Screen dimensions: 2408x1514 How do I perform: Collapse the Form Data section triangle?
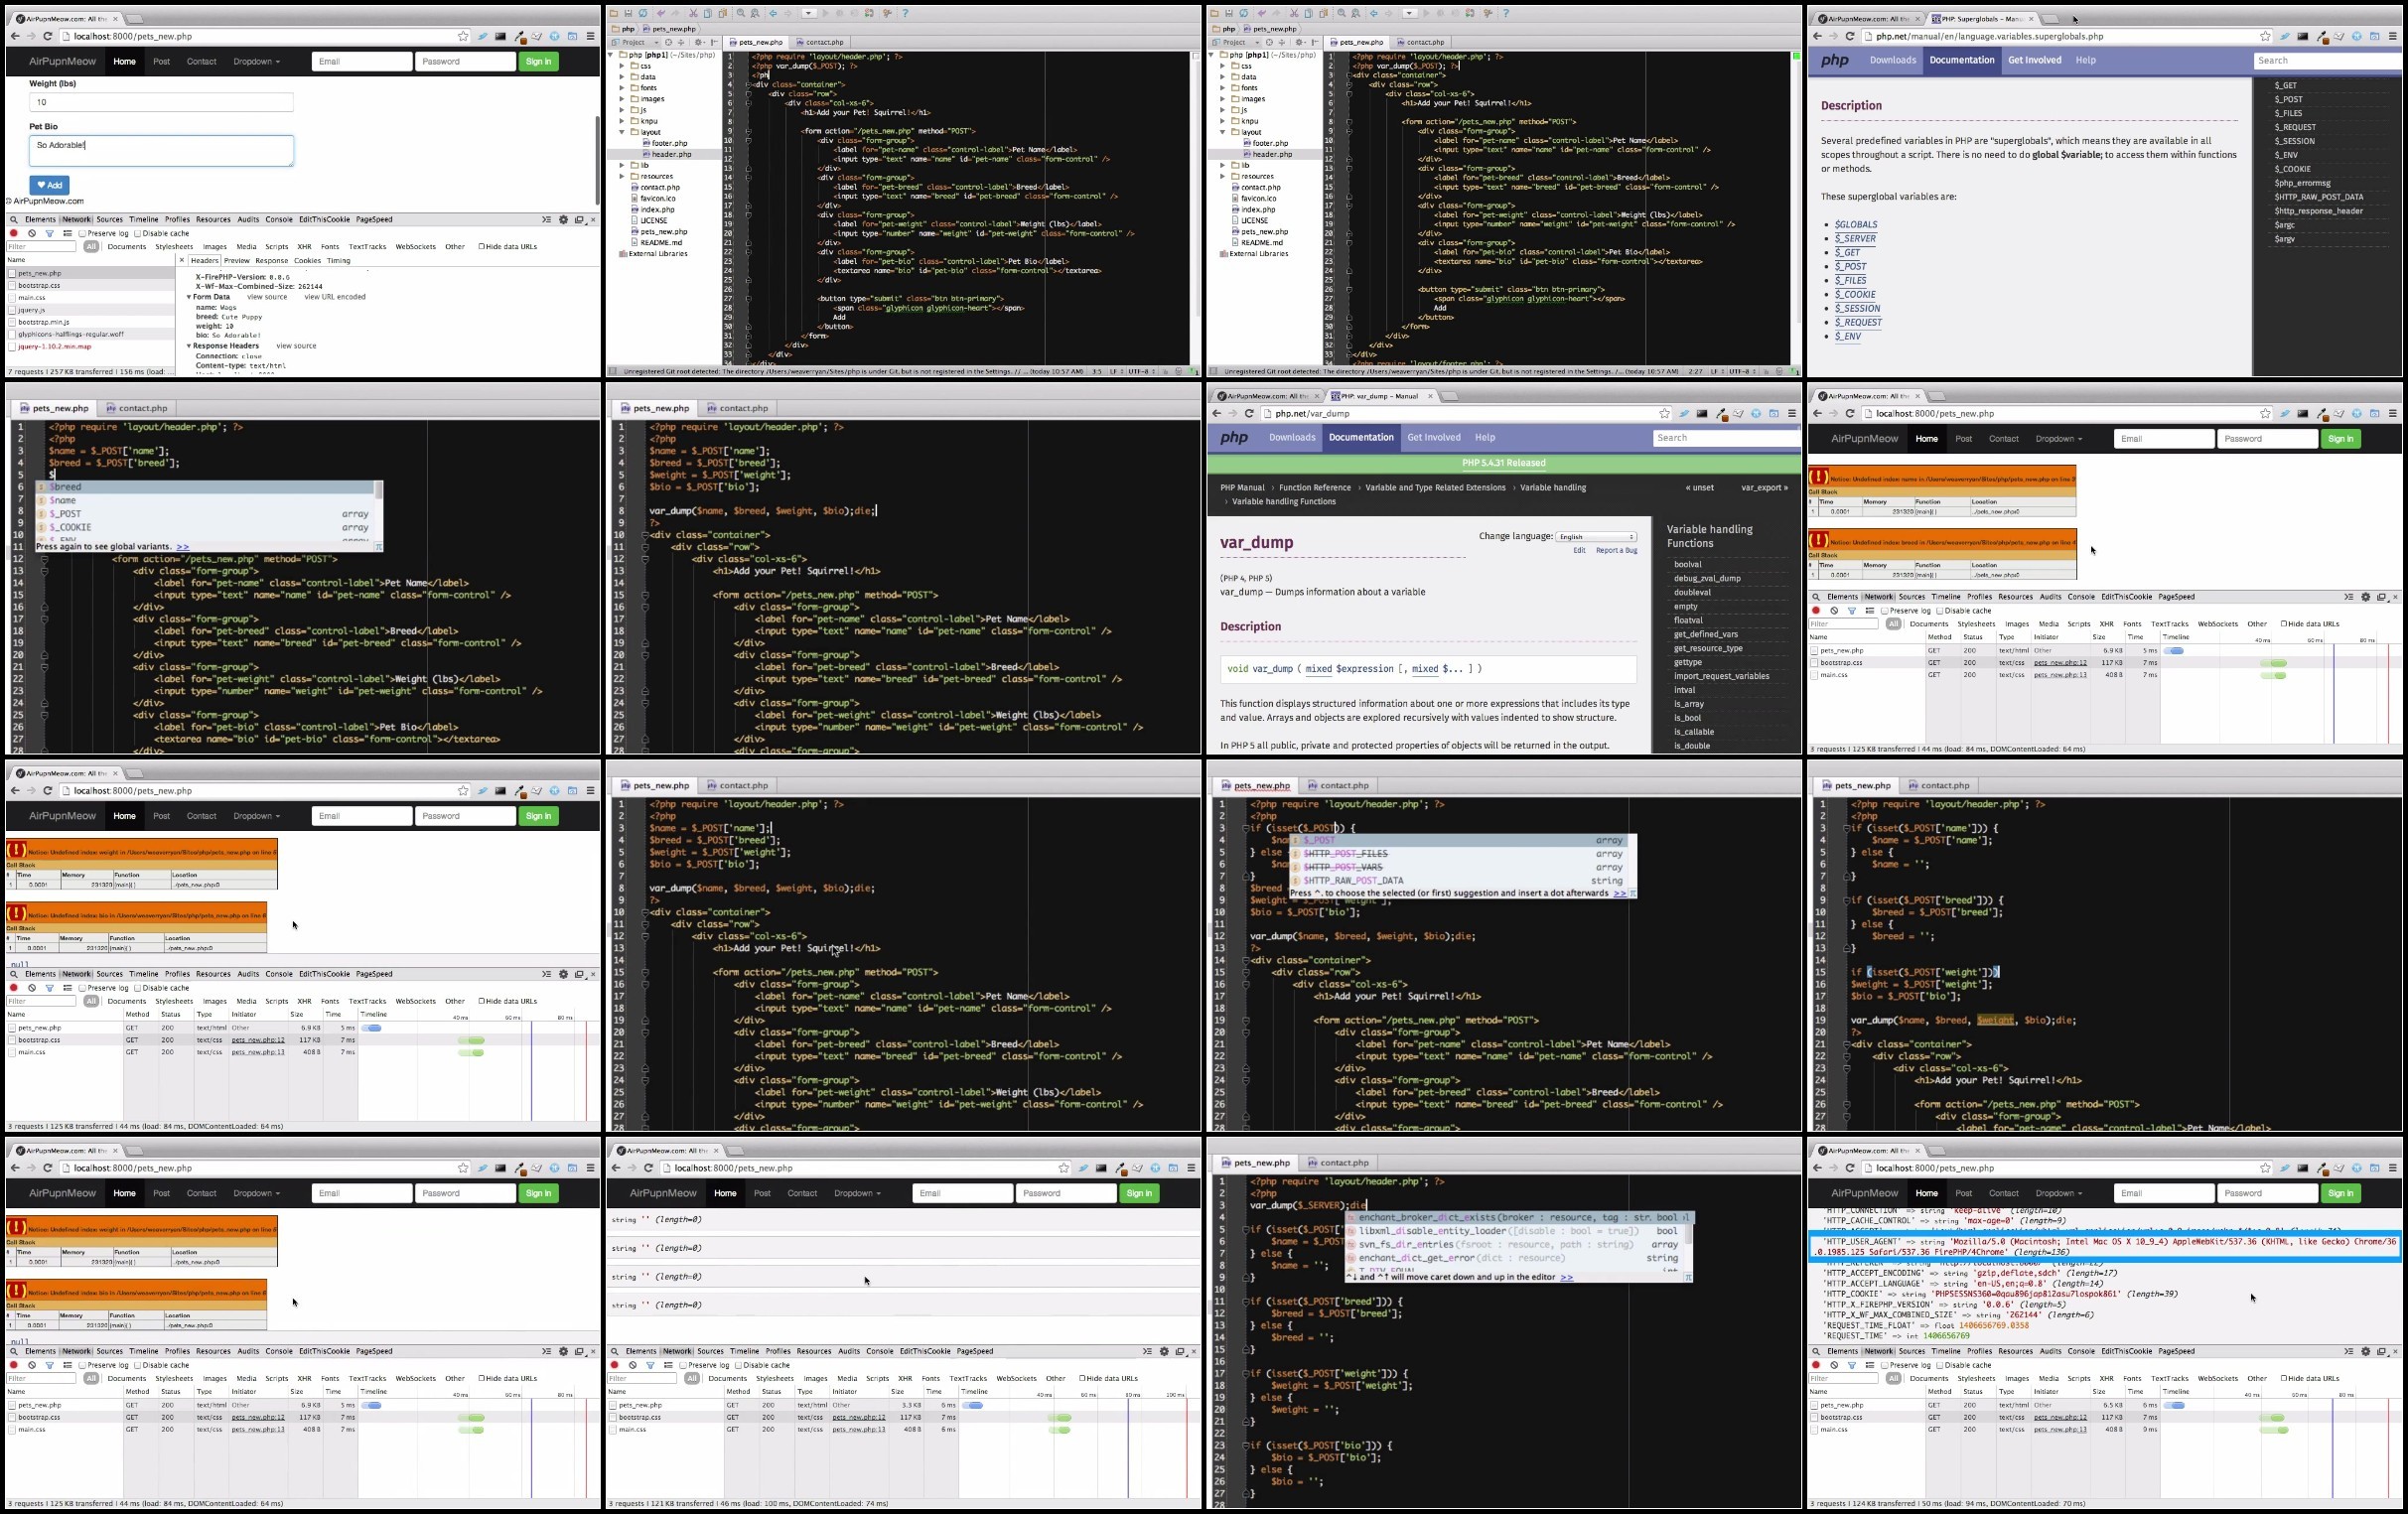click(x=189, y=297)
